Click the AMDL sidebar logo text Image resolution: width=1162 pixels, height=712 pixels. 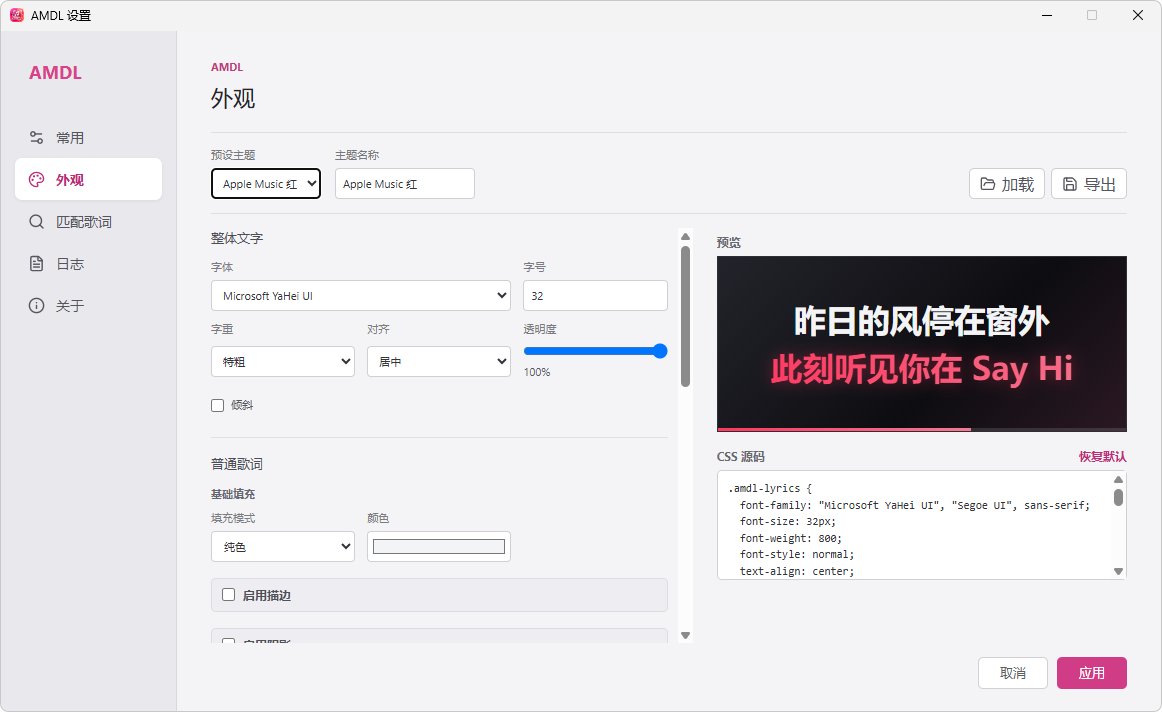(56, 73)
